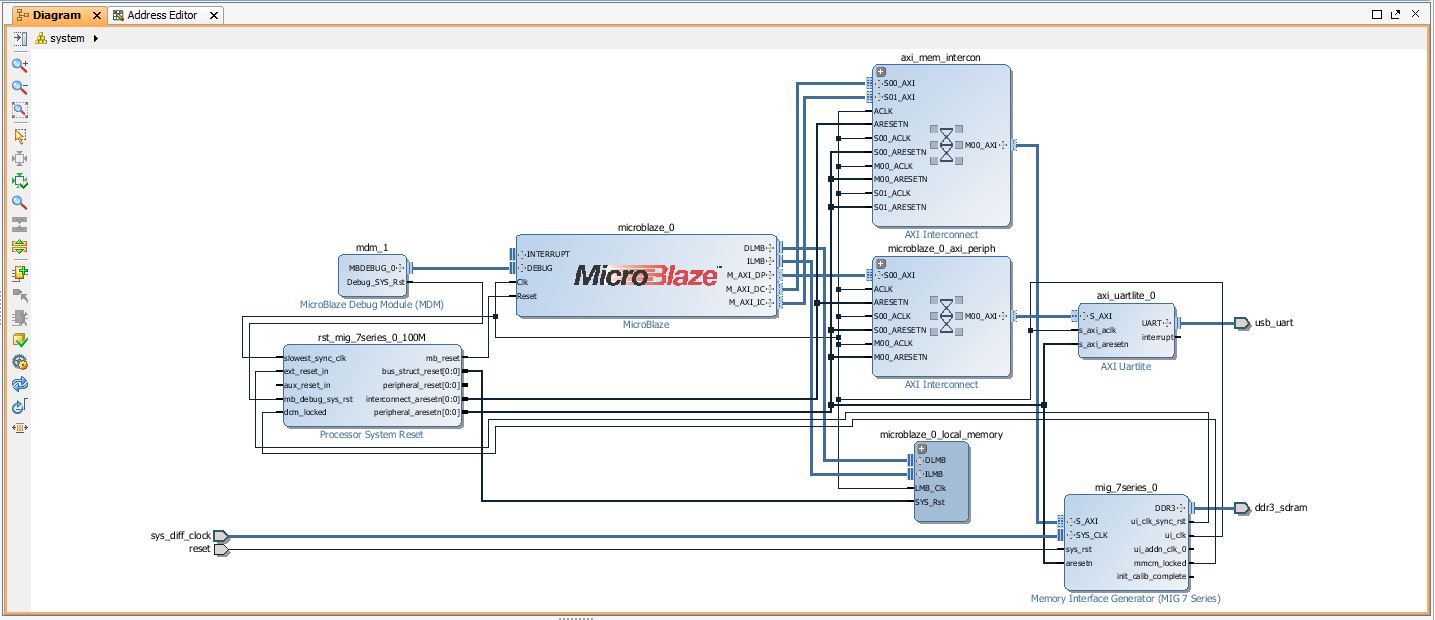Click the green auto-fit selection icon
Screen dimensions: 1435x620
coord(19,181)
